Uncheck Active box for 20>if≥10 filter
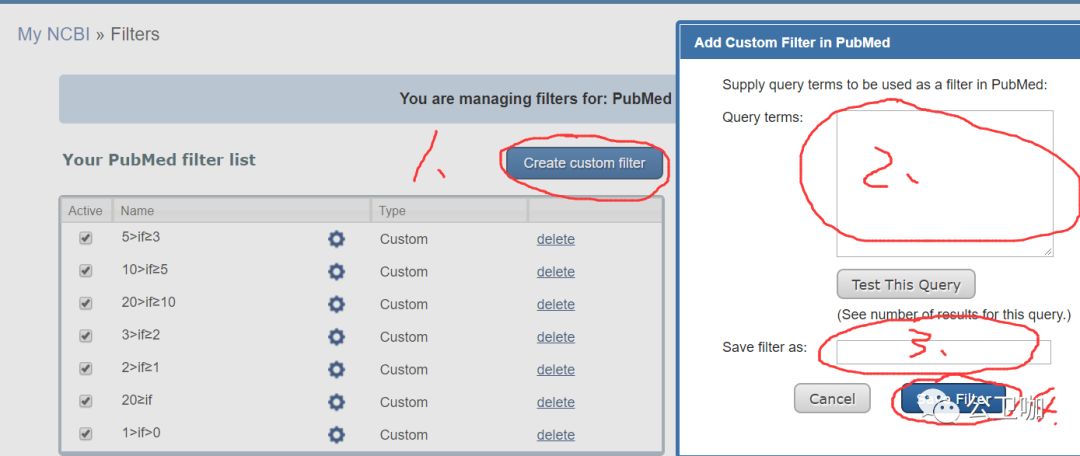Image resolution: width=1080 pixels, height=456 pixels. click(x=85, y=303)
